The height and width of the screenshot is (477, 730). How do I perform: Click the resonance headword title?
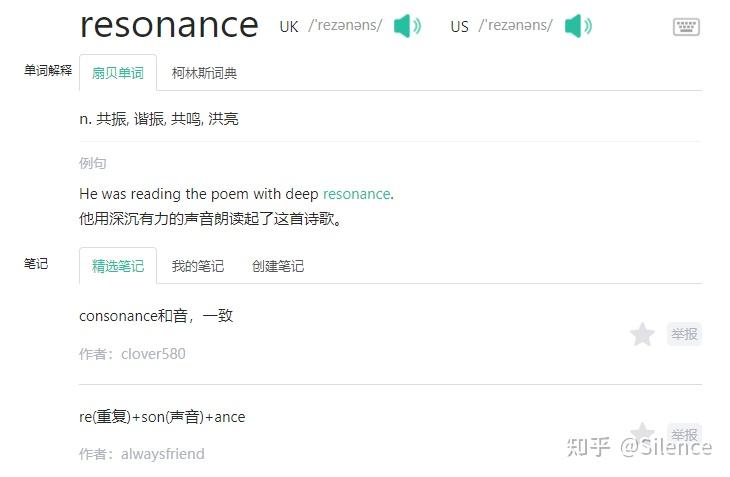168,24
